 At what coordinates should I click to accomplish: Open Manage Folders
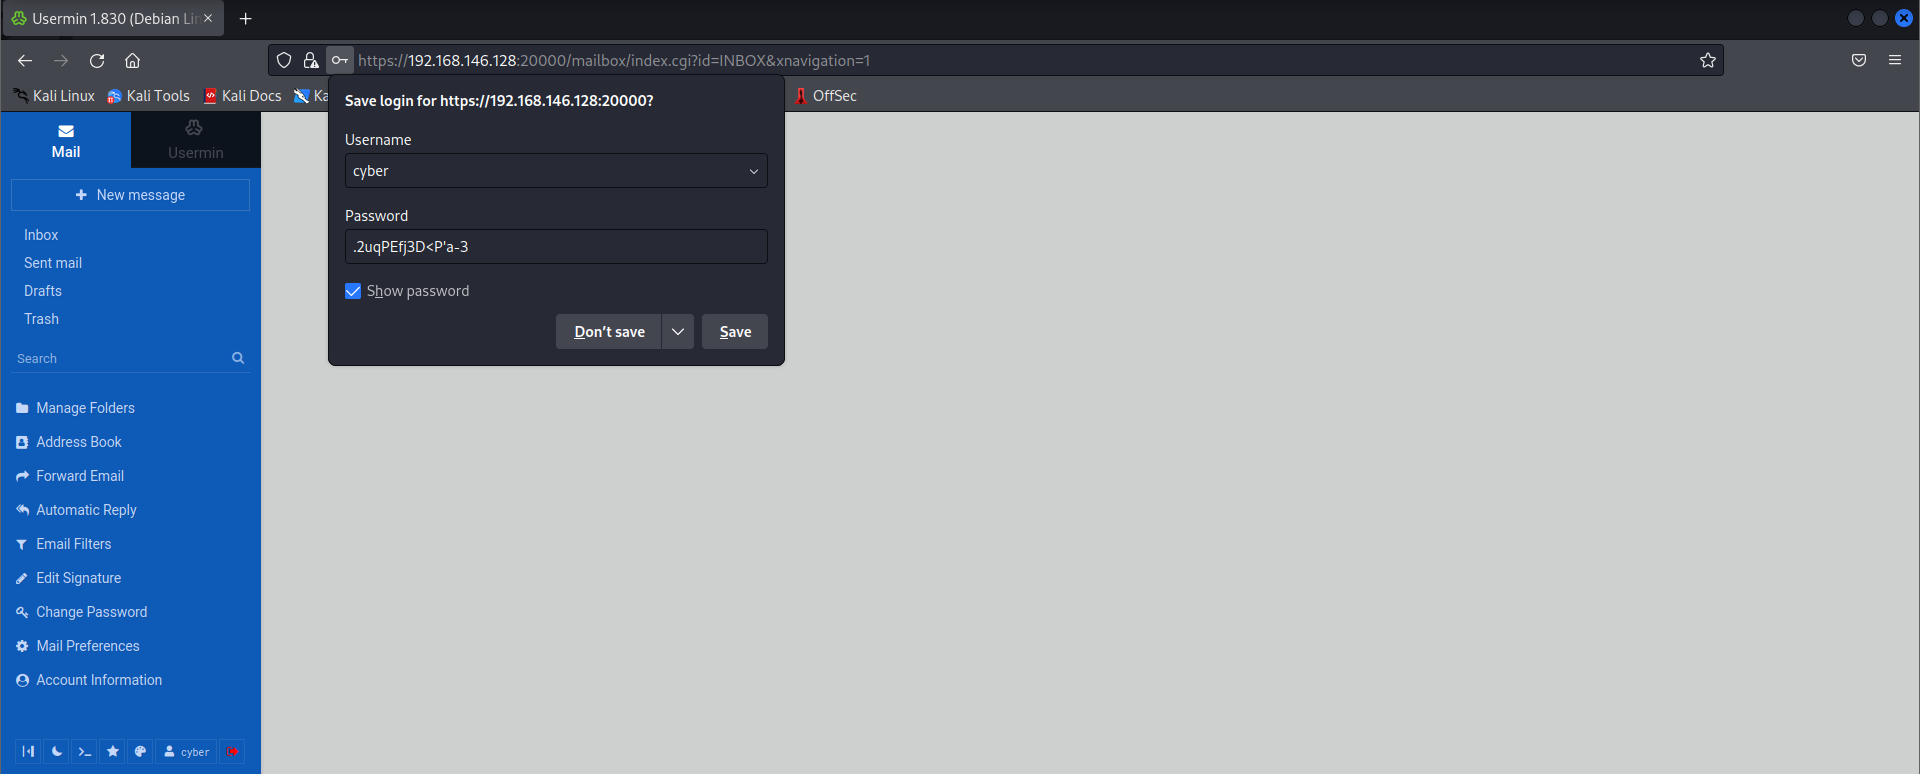click(x=75, y=408)
